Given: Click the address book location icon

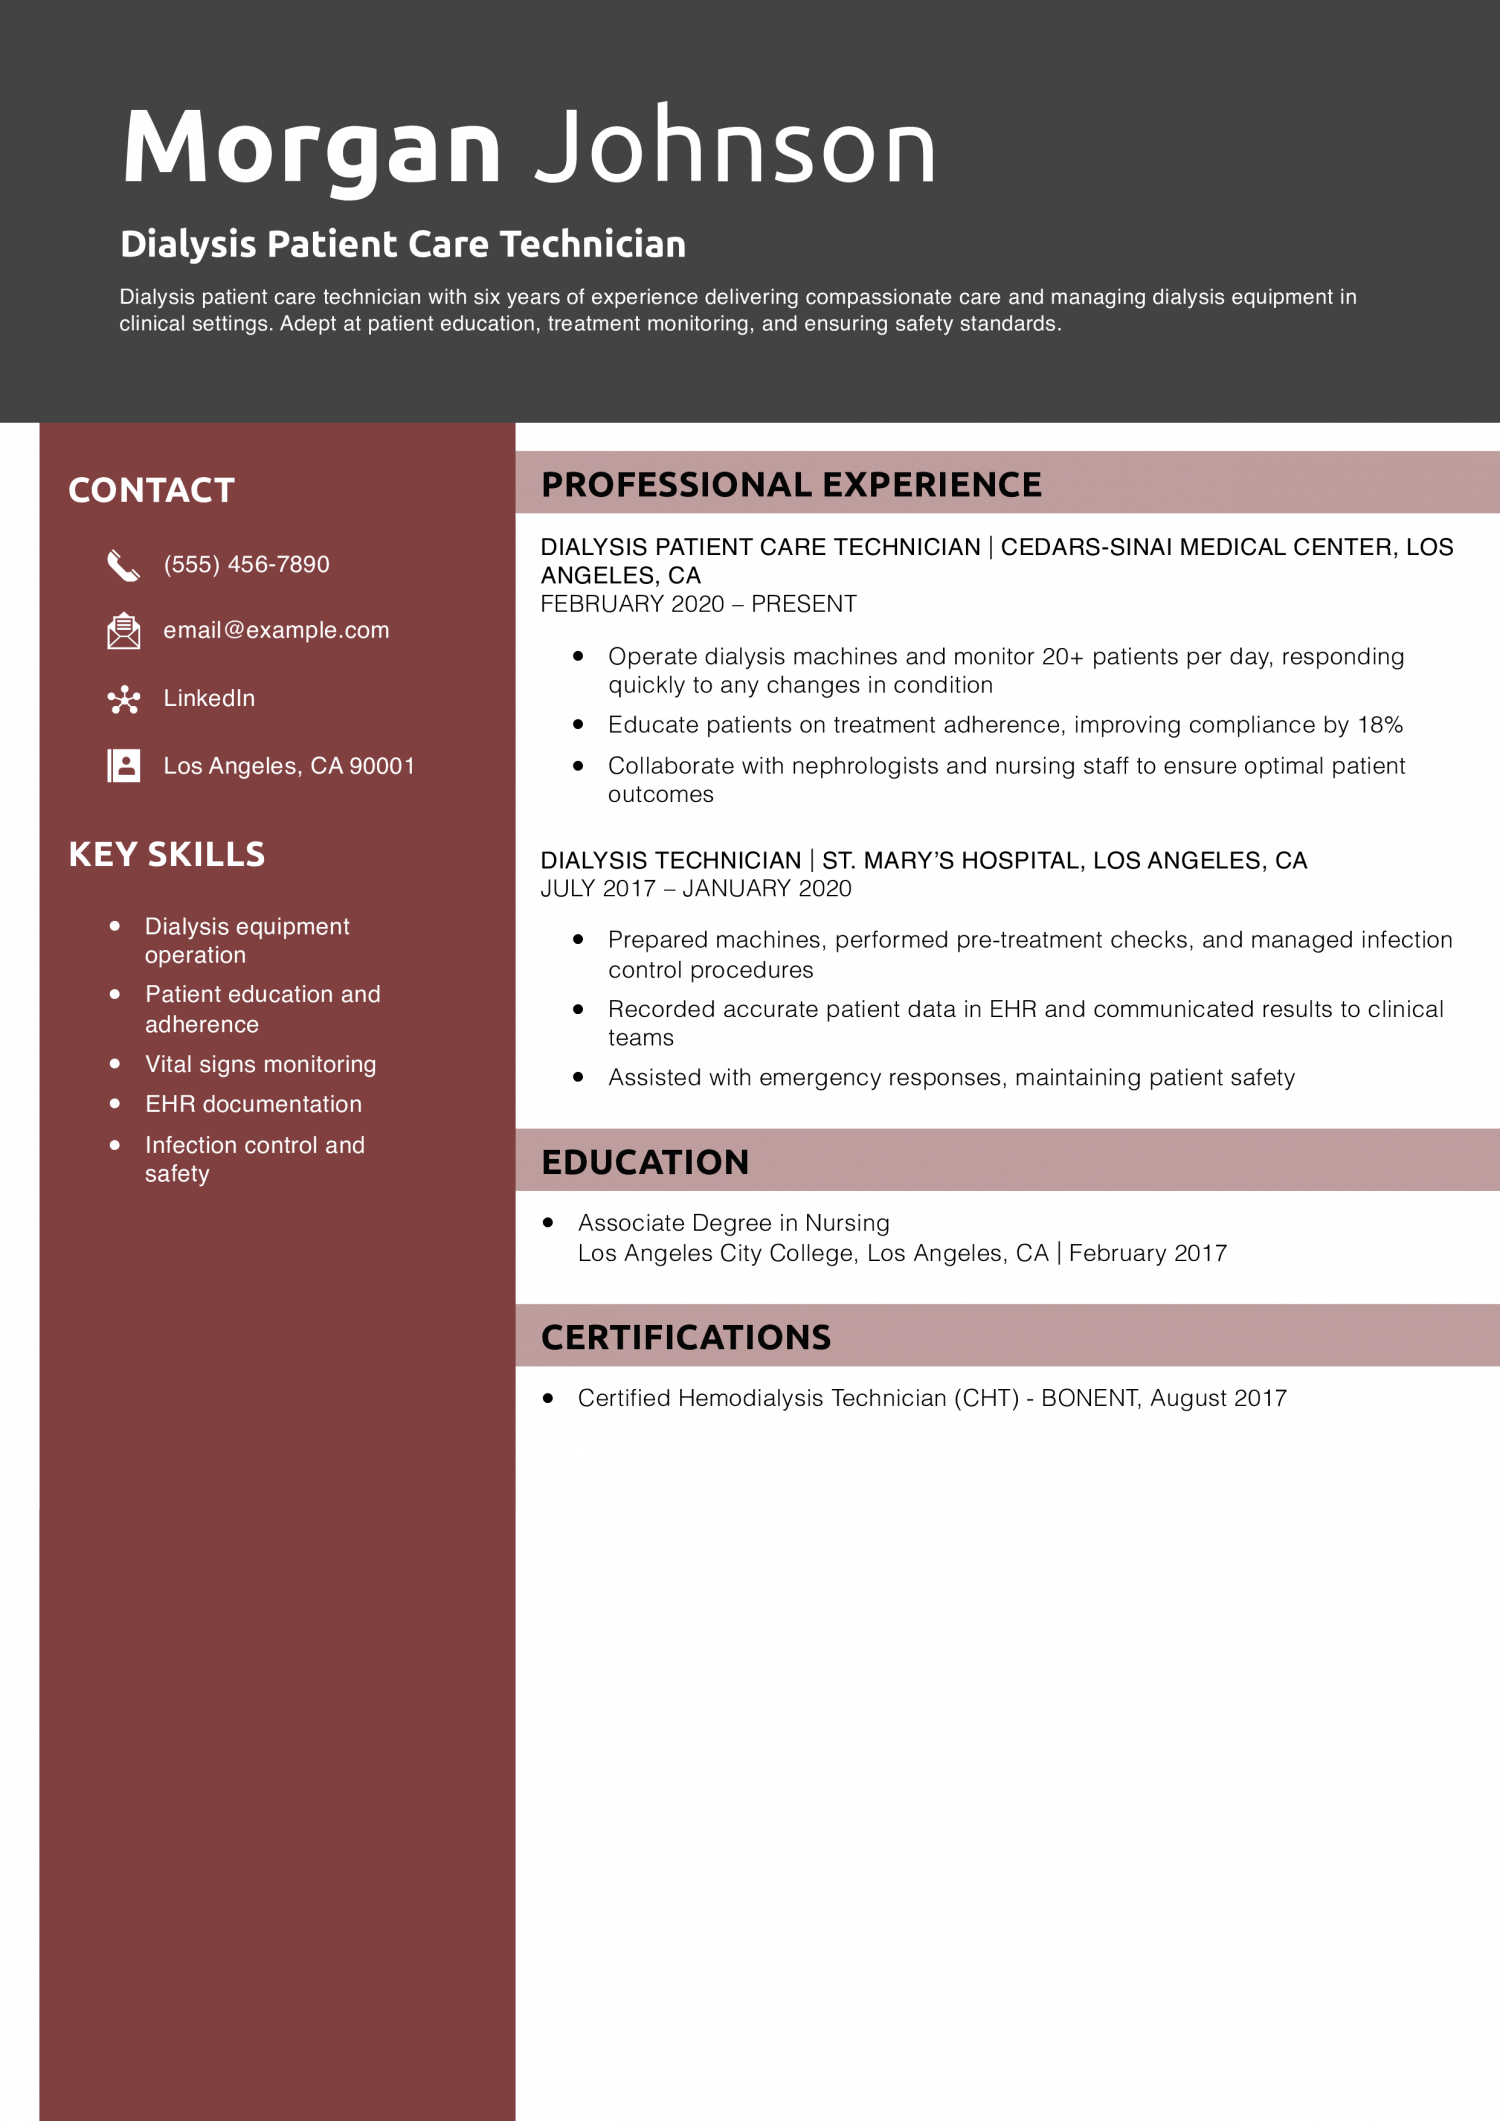Looking at the screenshot, I should tap(123, 766).
